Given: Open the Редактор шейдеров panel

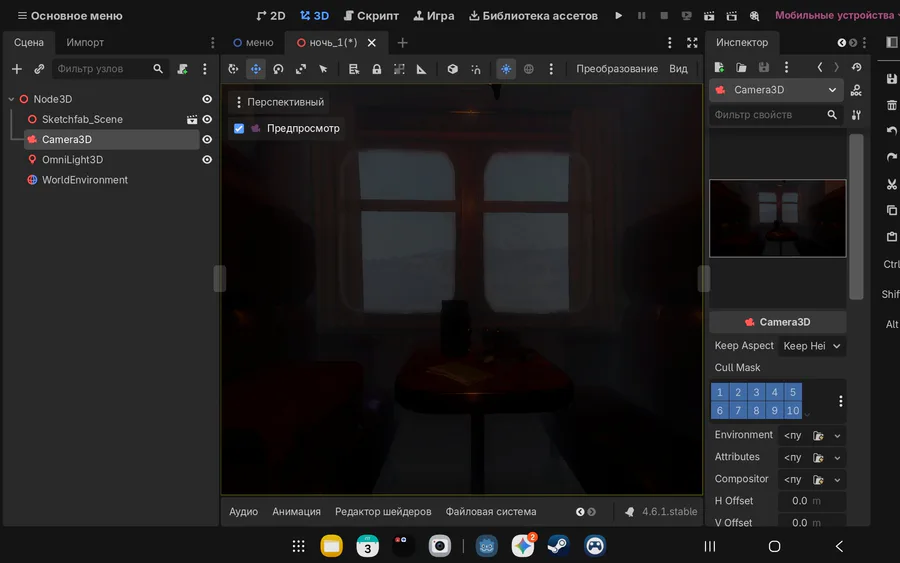Looking at the screenshot, I should (x=383, y=511).
